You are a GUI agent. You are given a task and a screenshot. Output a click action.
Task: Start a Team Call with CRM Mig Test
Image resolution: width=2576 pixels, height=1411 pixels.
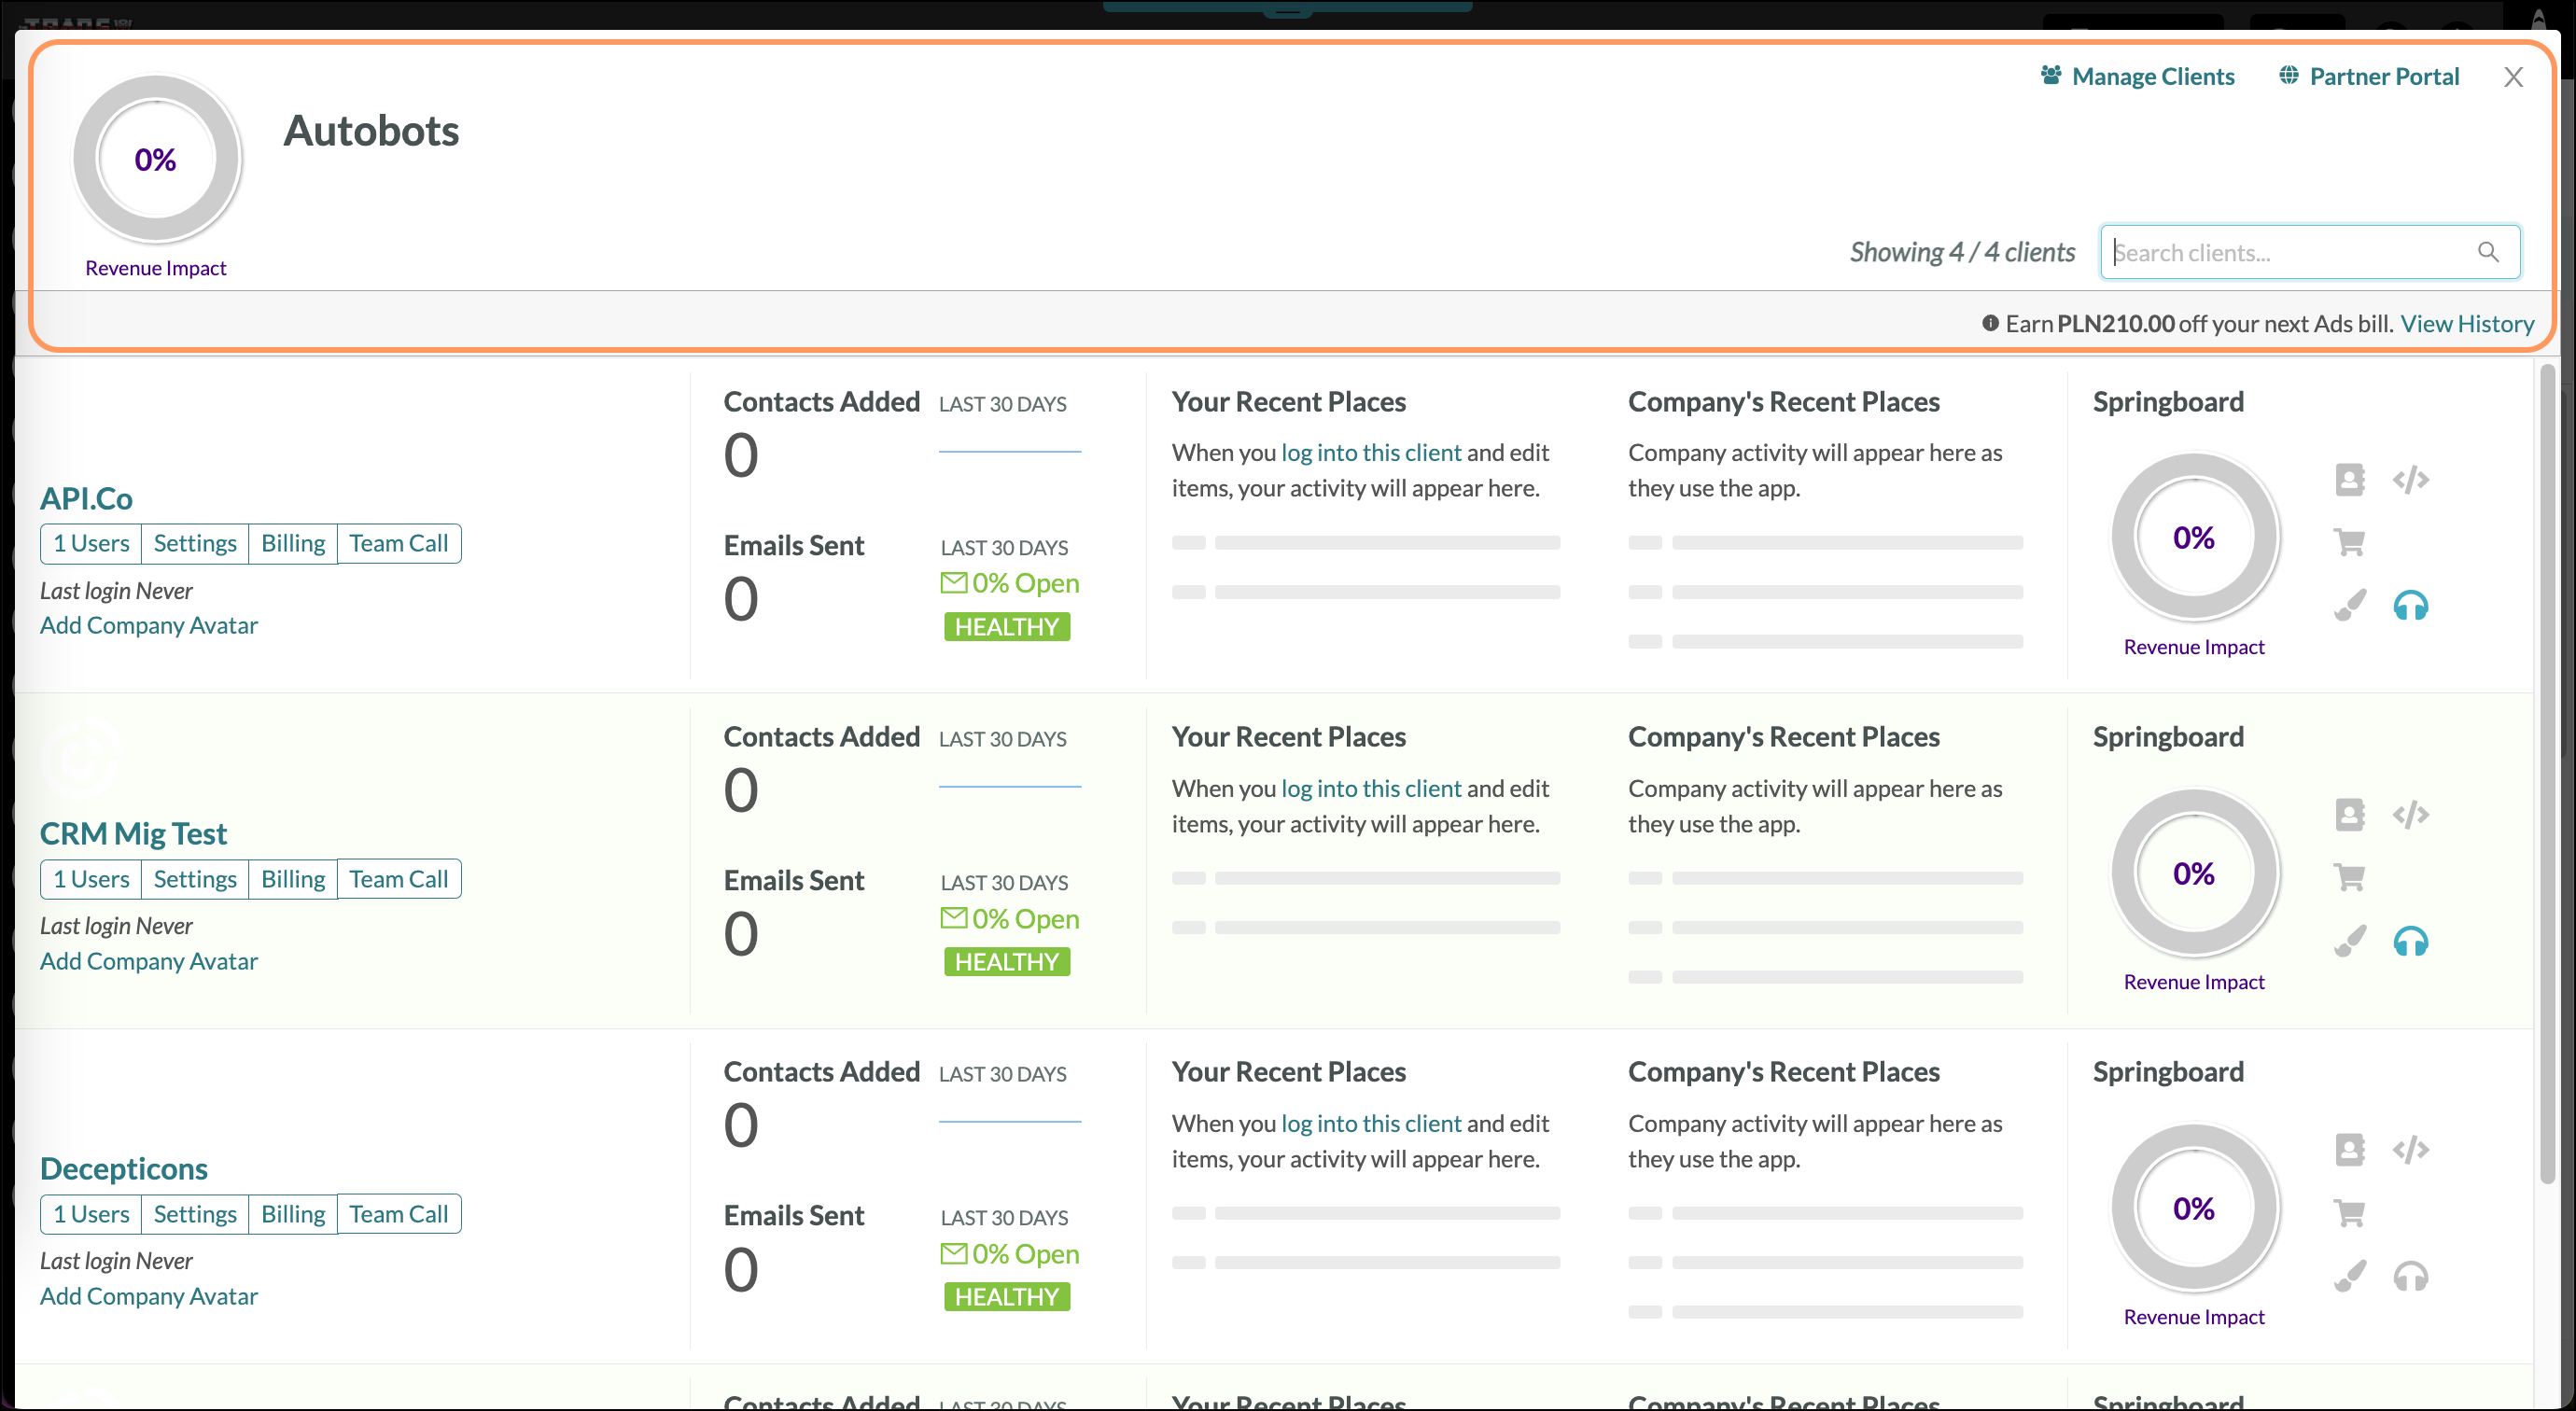399,879
